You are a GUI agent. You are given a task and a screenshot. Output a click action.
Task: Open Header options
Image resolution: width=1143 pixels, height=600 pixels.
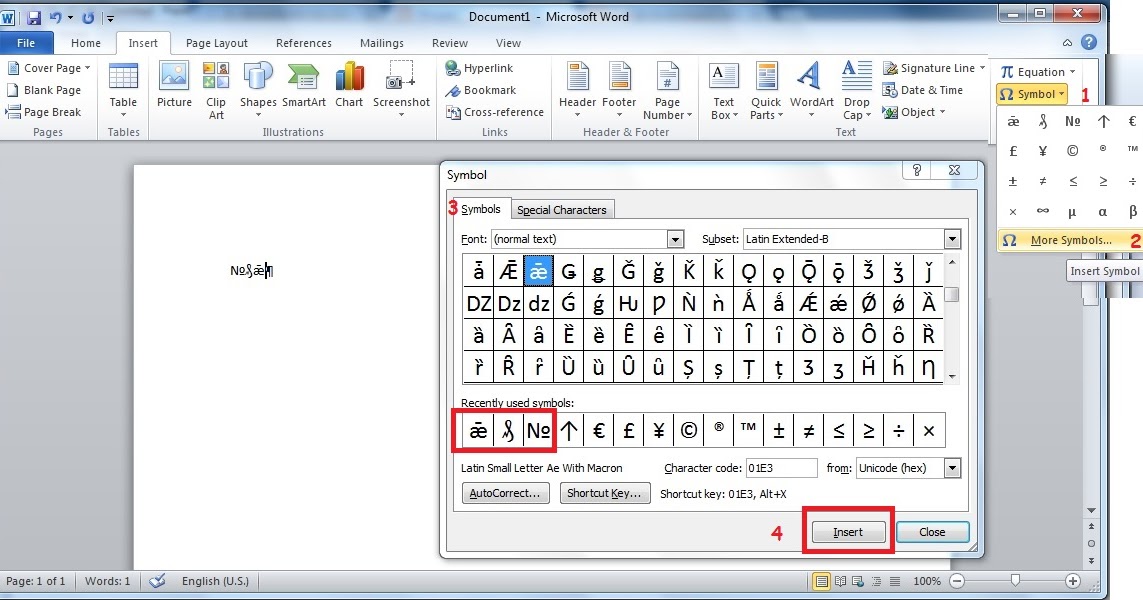coord(577,90)
